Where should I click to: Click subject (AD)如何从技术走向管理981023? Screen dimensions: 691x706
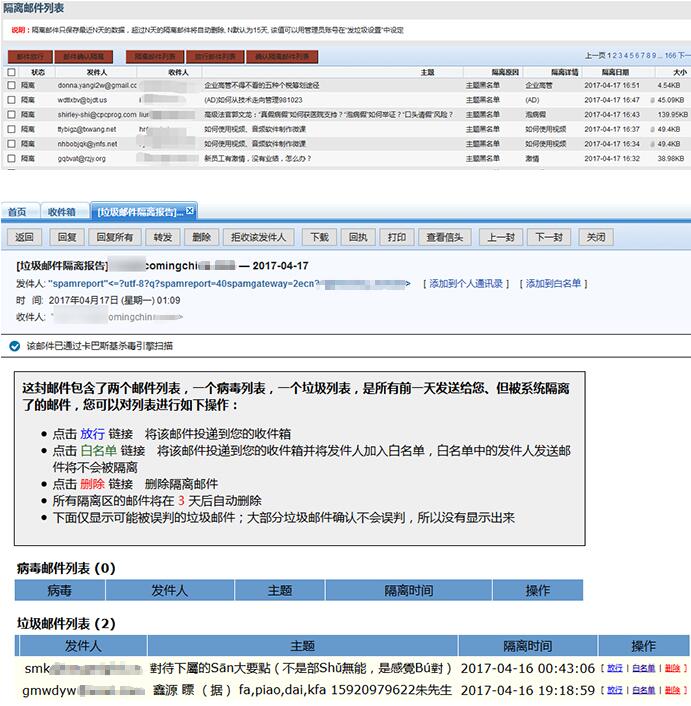click(x=253, y=100)
